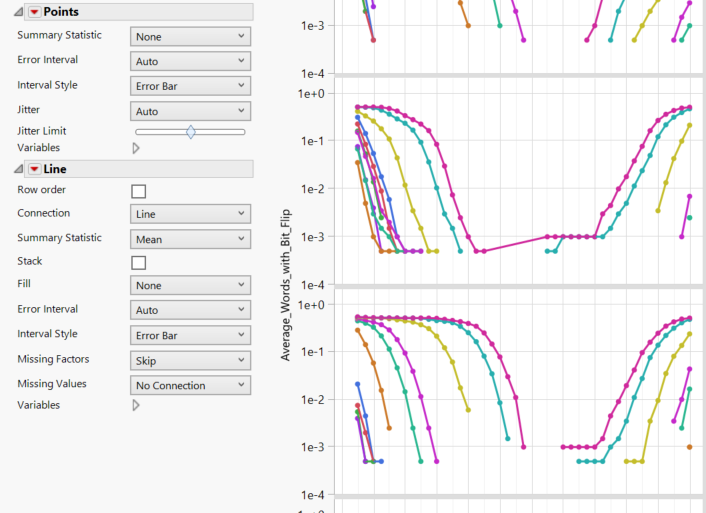
Task: Open the Points red triangle menu
Action: coord(34,12)
